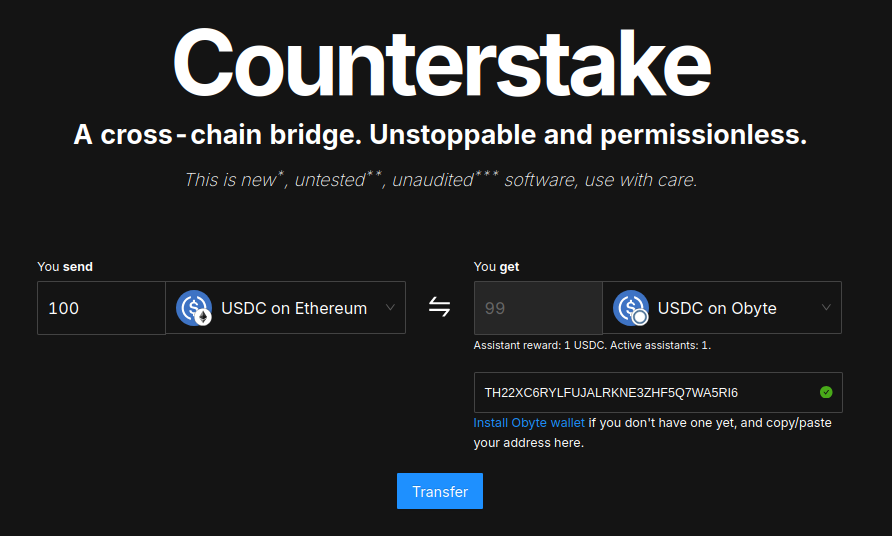Click the USDC Ethereum token logo

click(x=194, y=308)
